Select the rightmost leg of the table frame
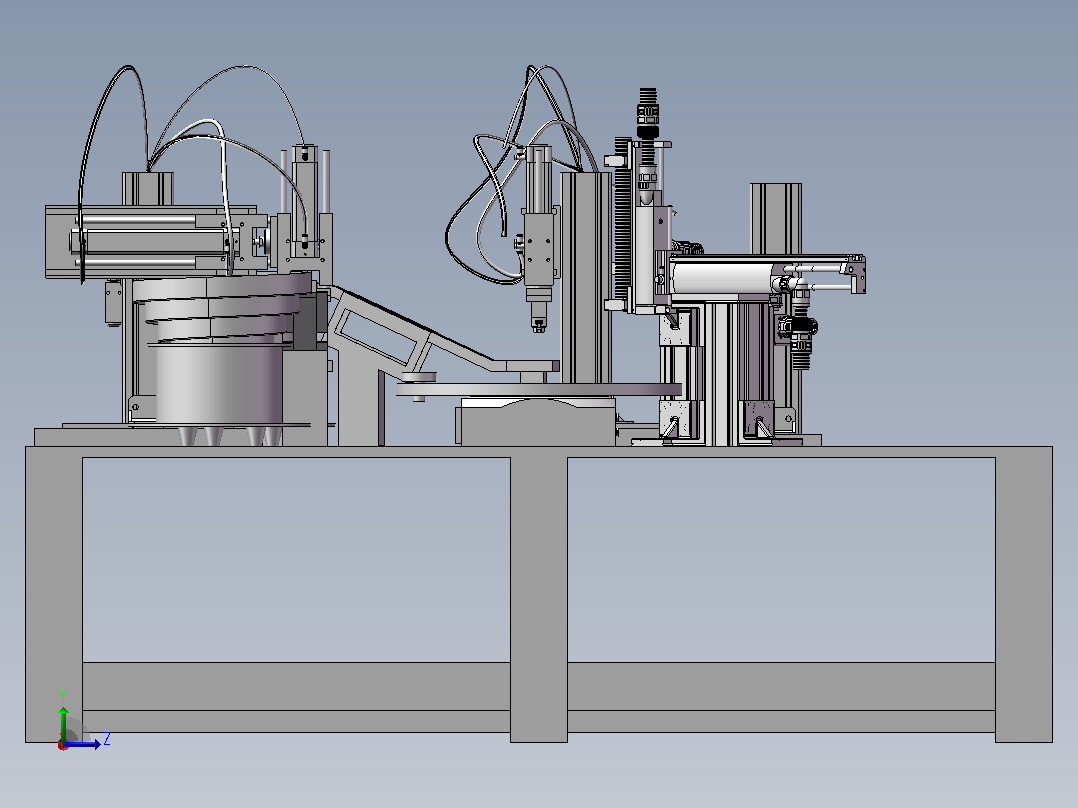This screenshot has width=1078, height=808. coord(1024,595)
